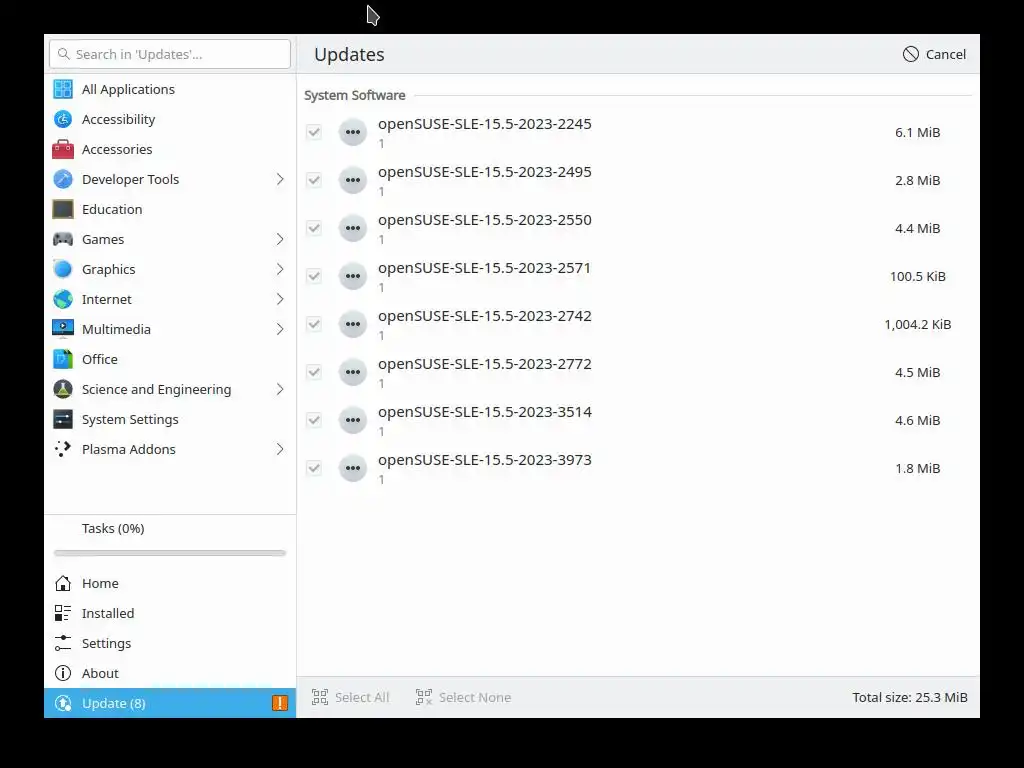
Task: Click openSUSE-SLE-15.5-2023-2772 update name
Action: tap(485, 364)
